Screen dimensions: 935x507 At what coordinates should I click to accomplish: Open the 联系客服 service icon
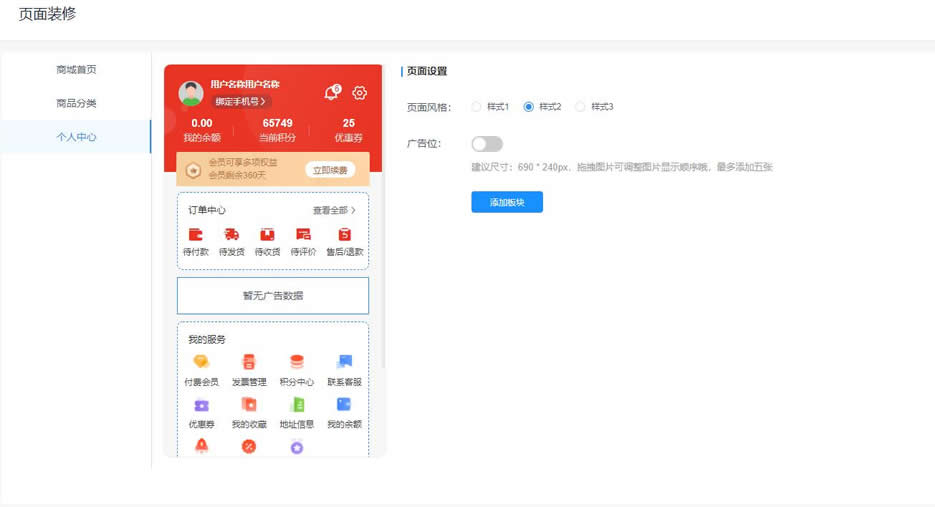344,361
